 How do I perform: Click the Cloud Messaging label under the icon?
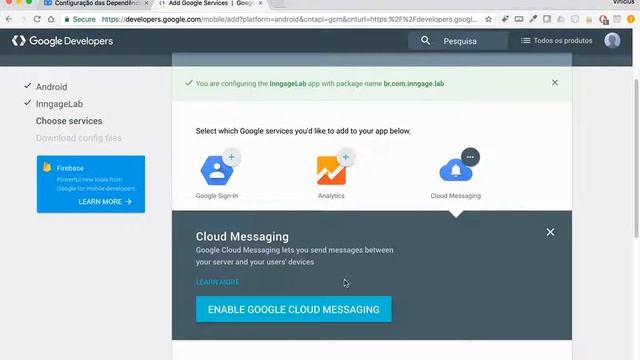coord(456,196)
